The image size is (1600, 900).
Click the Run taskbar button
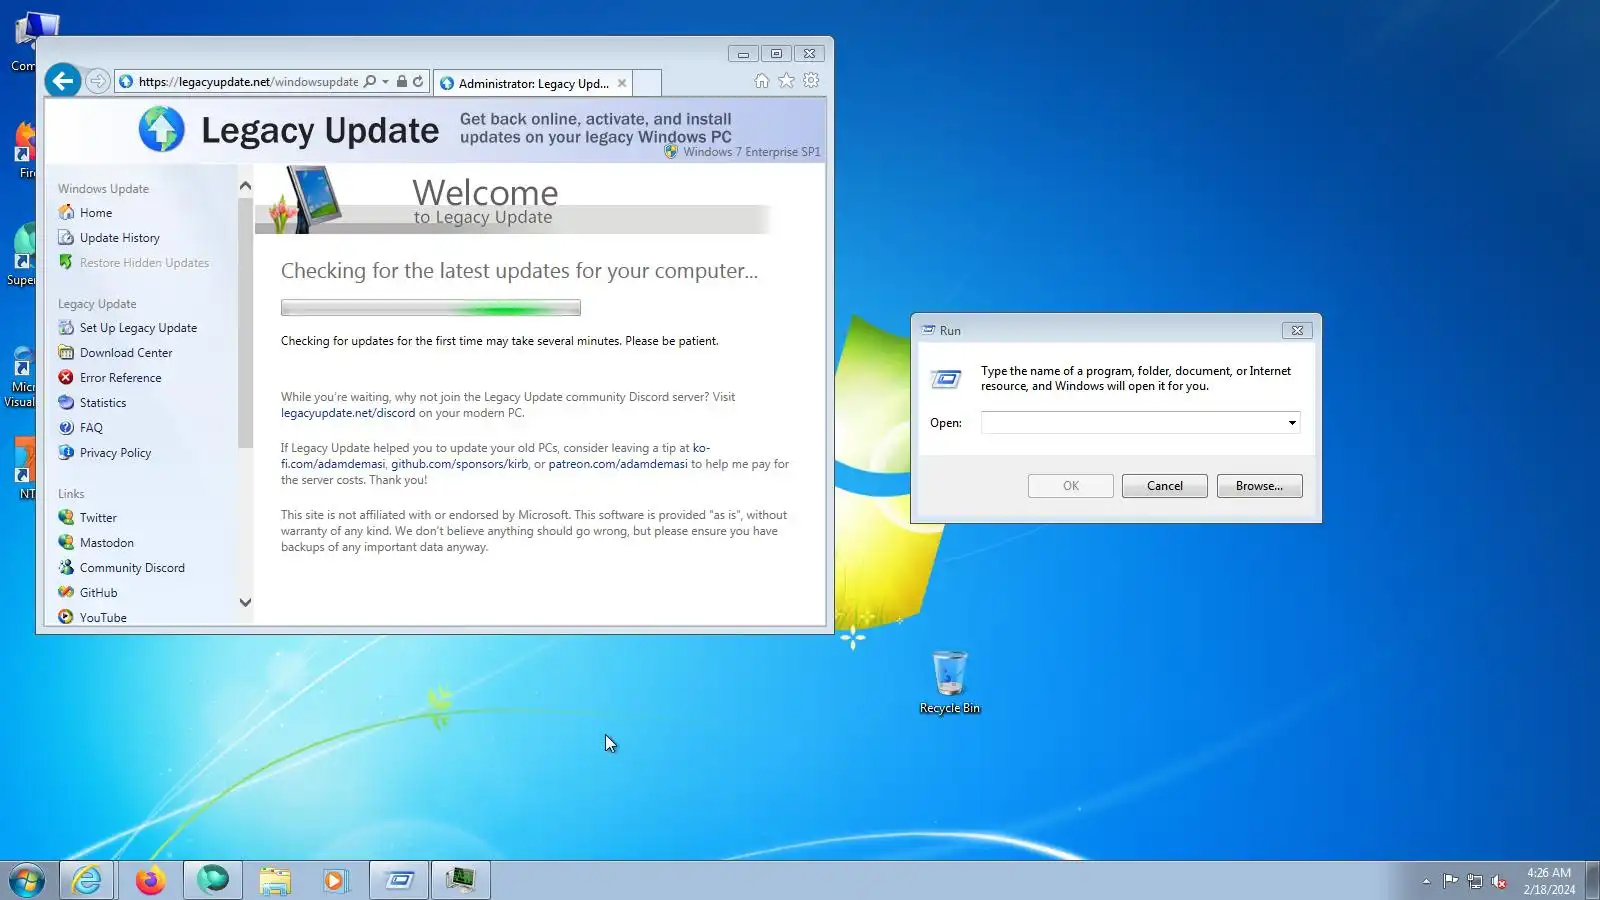point(399,881)
